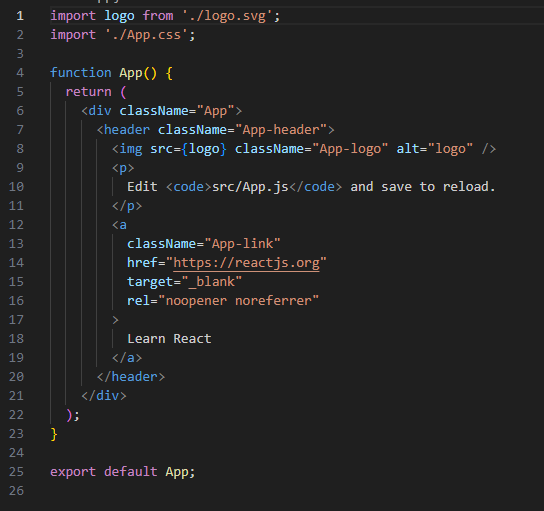544x511 pixels.
Task: Click the 'from' keyword on line 1
Action: 158,16
